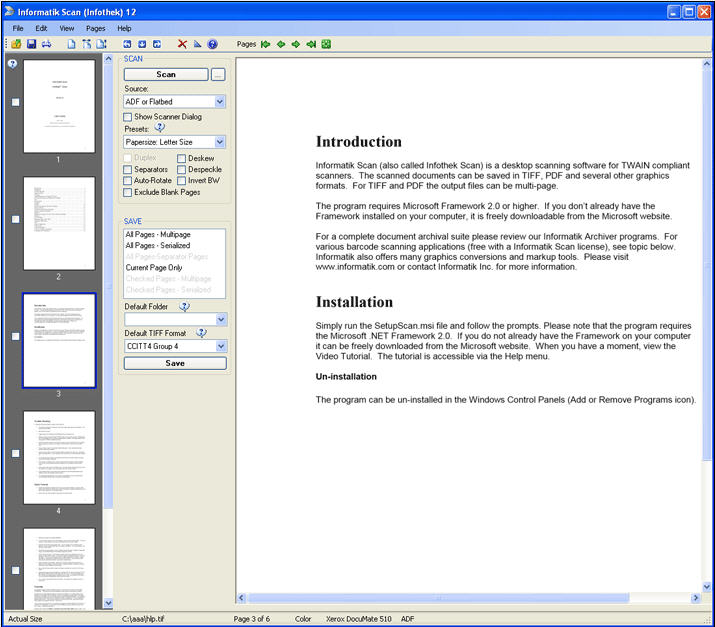This screenshot has width=715, height=627.
Task: Open the Pages menu
Action: click(x=95, y=28)
